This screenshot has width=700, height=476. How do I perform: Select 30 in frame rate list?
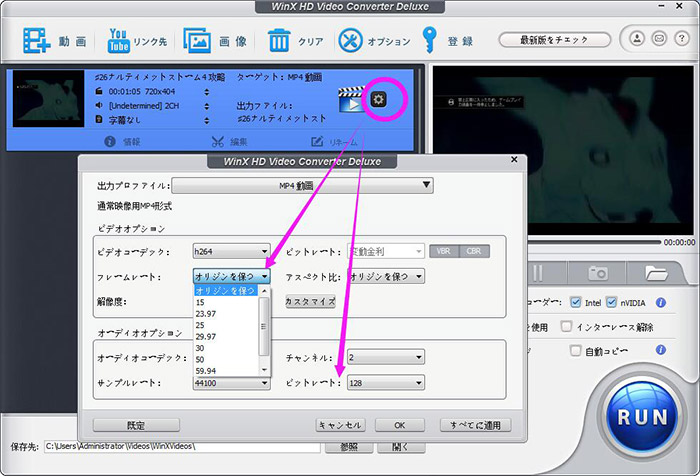226,348
